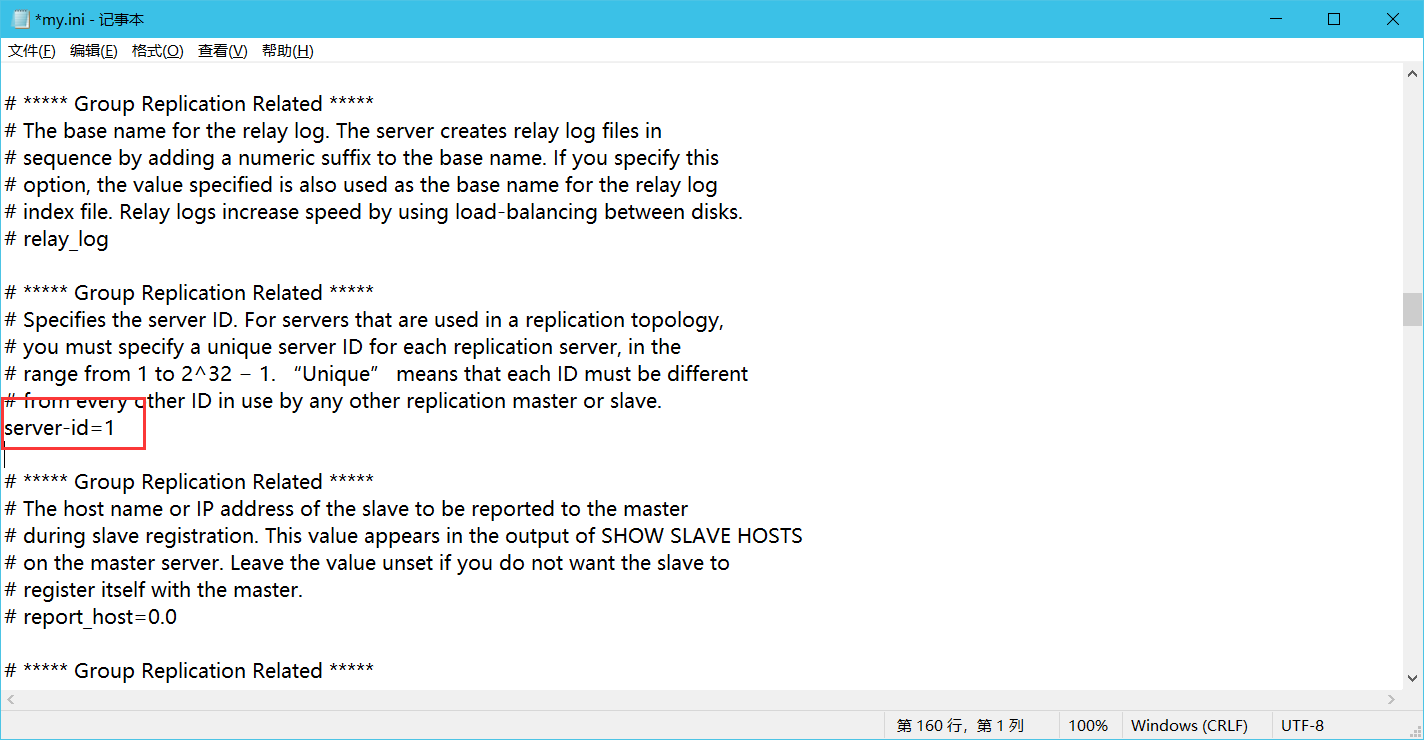Click the Notepad icon in the title bar

pos(20,19)
